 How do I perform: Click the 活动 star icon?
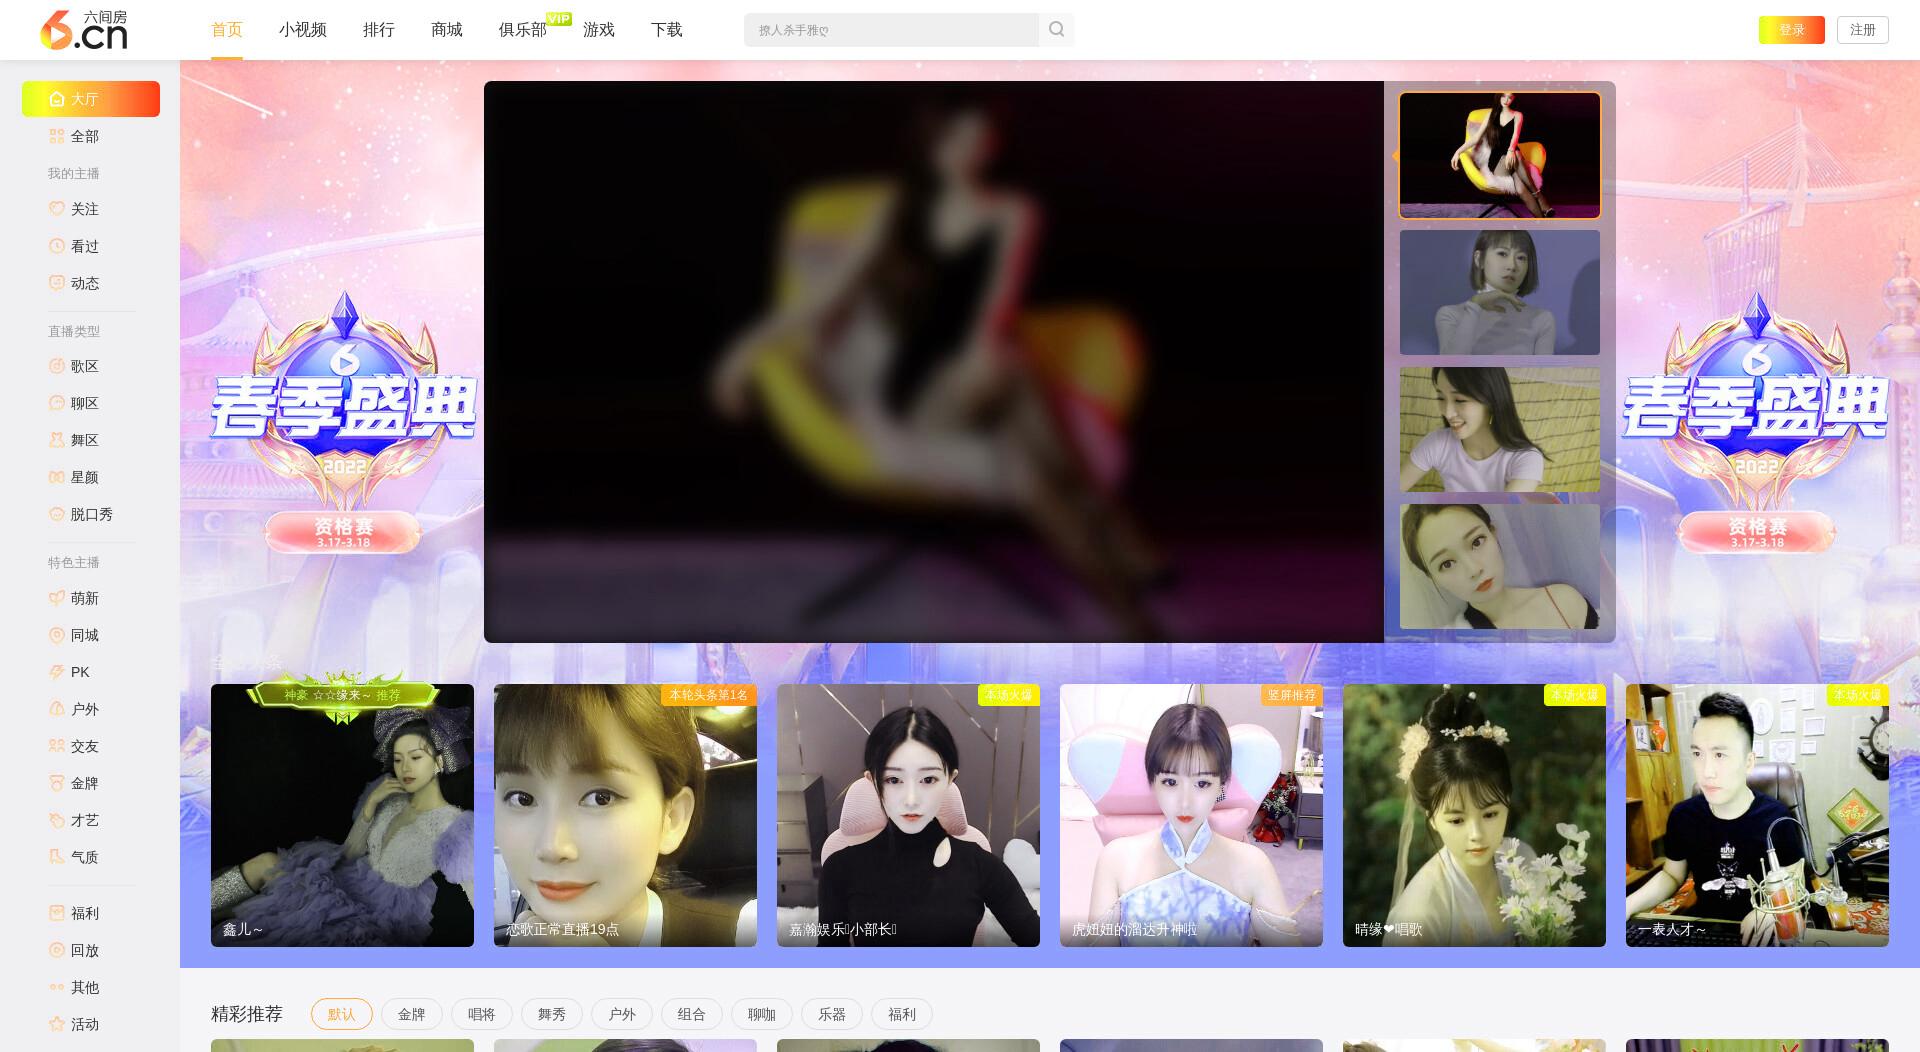click(57, 1024)
